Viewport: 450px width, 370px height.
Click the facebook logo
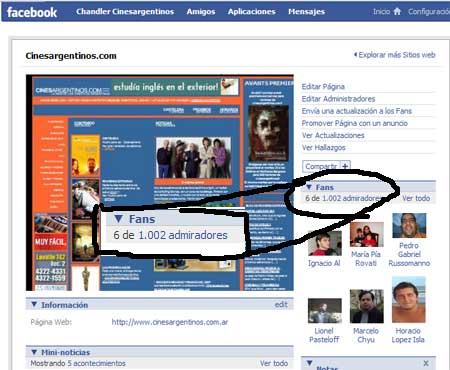(x=32, y=12)
